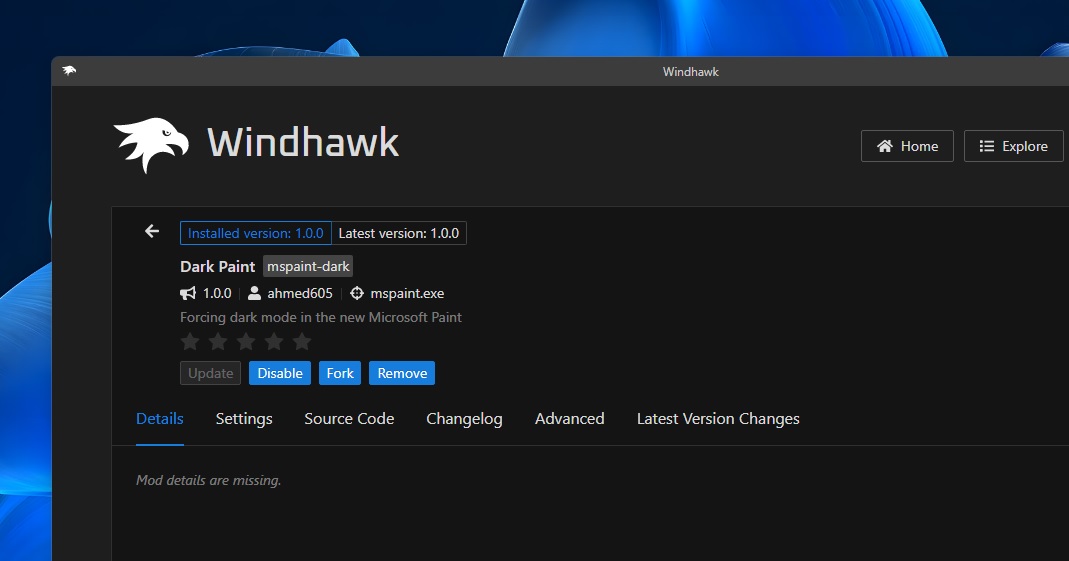Go back using the left arrow

[151, 232]
